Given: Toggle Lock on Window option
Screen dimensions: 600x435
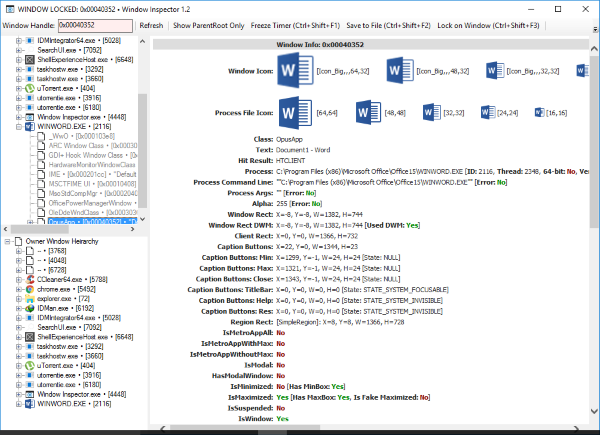Looking at the screenshot, I should click(x=488, y=26).
